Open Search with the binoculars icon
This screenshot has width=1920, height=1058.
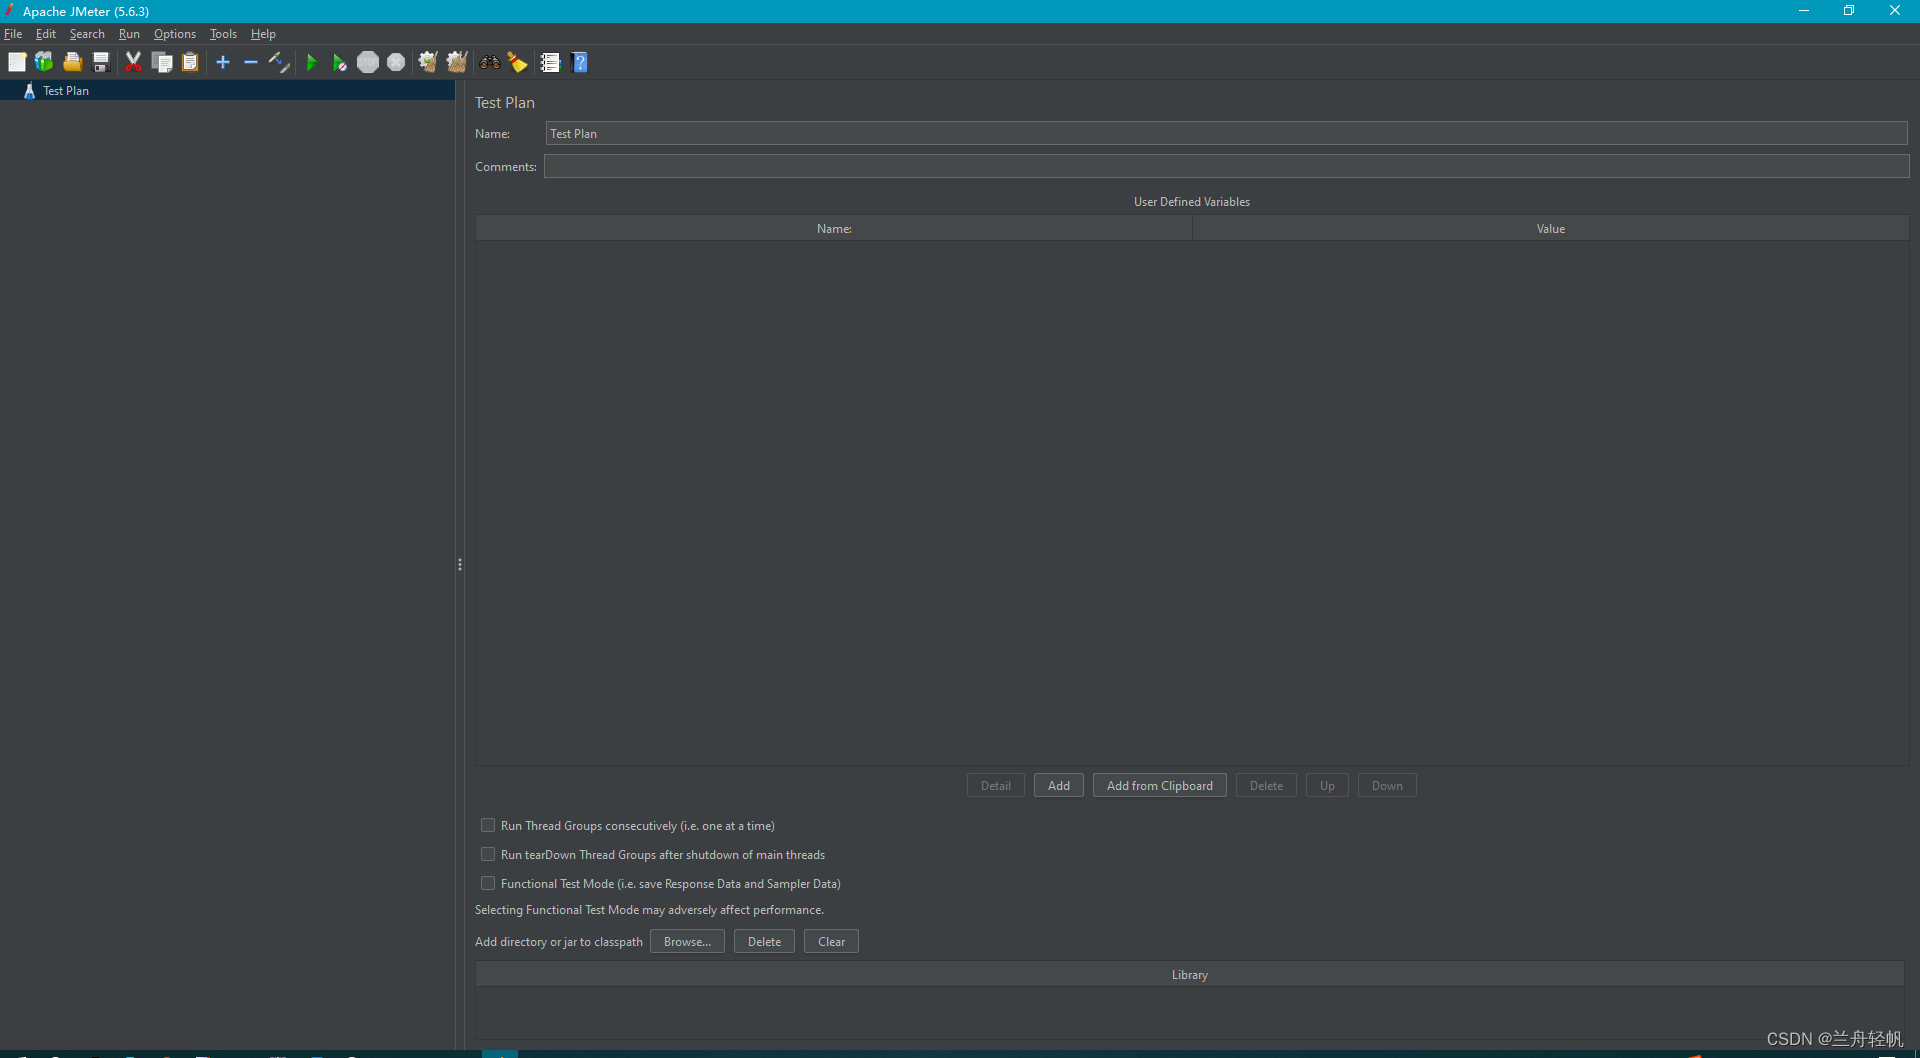(x=489, y=62)
